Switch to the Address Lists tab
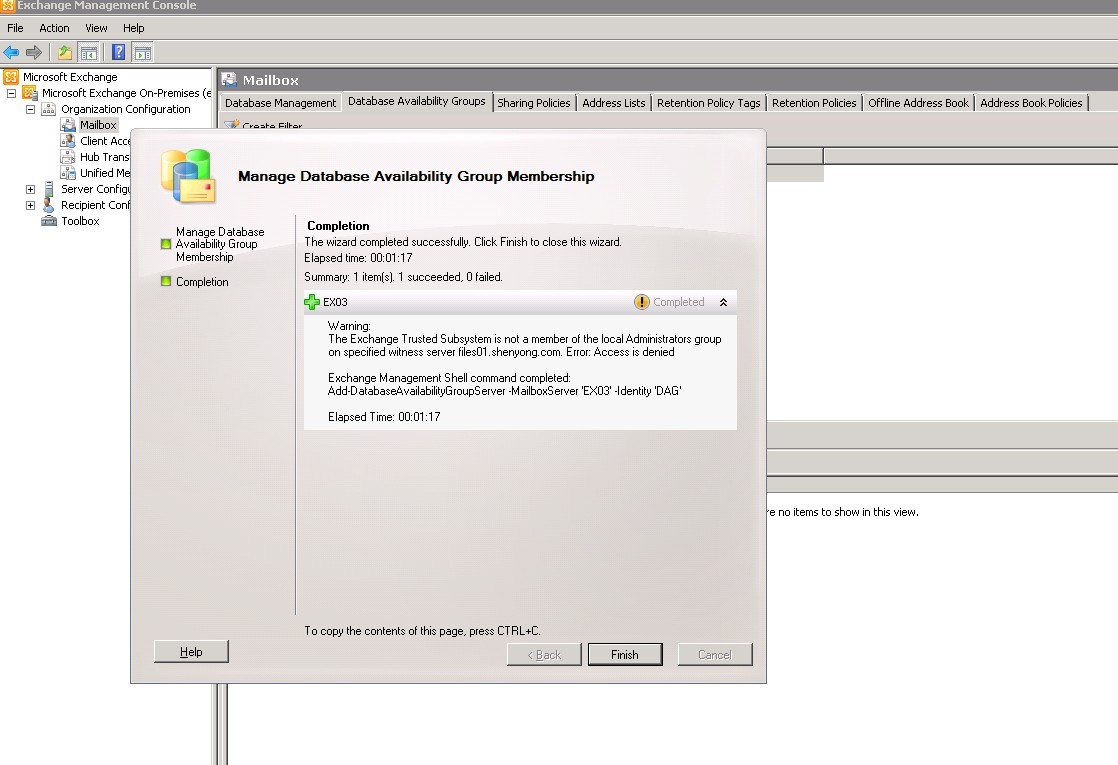Screen dimensions: 1118x765 tap(613, 103)
